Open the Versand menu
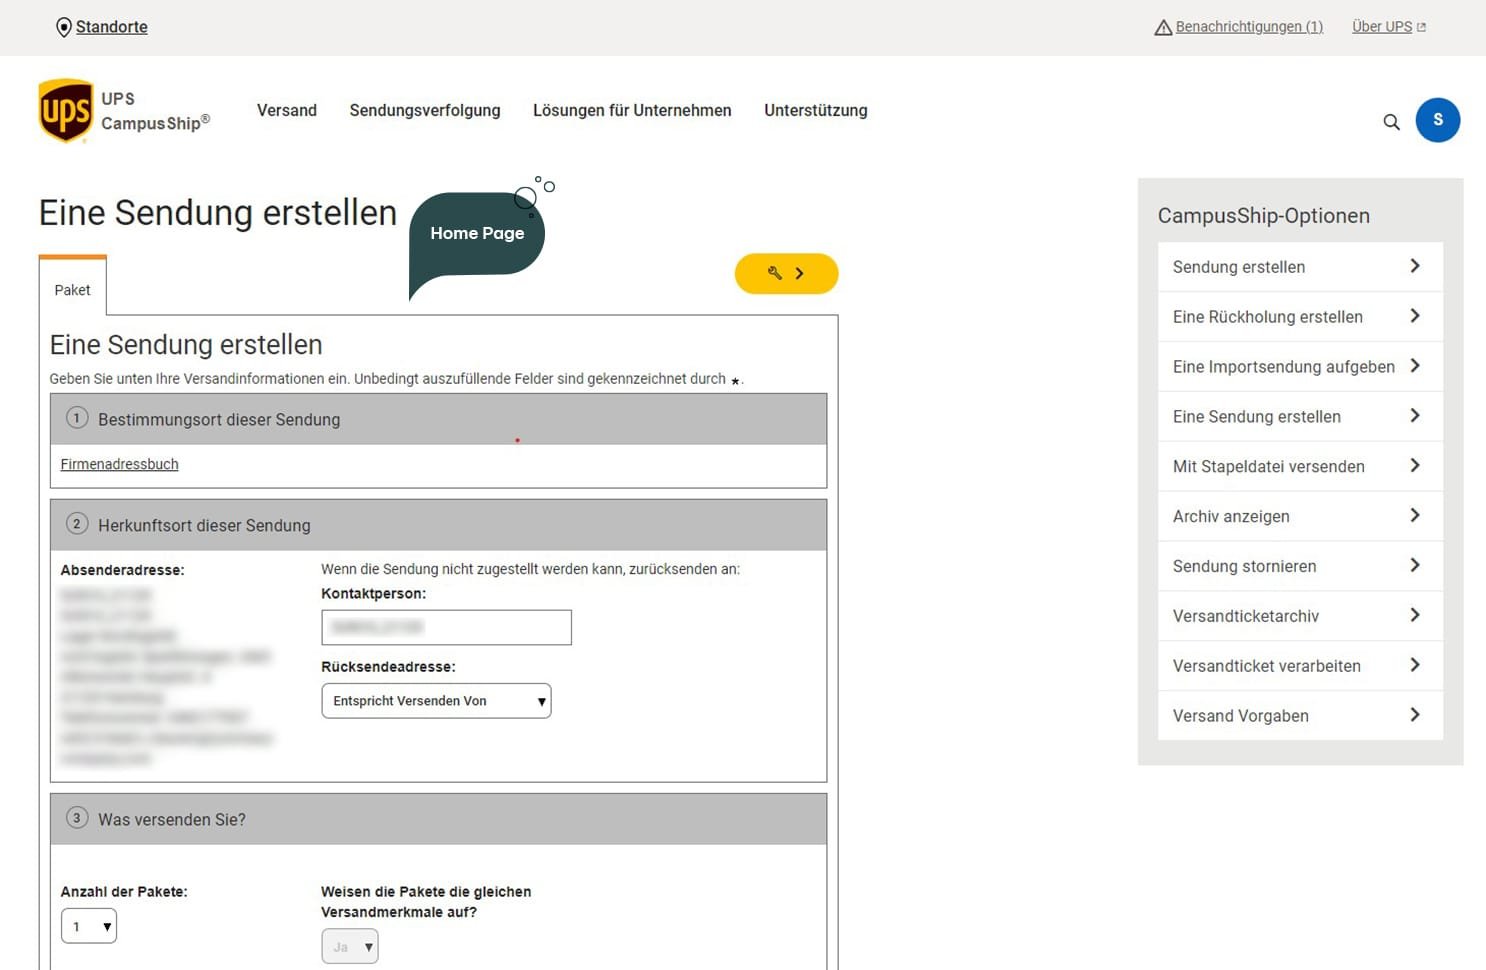 click(287, 110)
